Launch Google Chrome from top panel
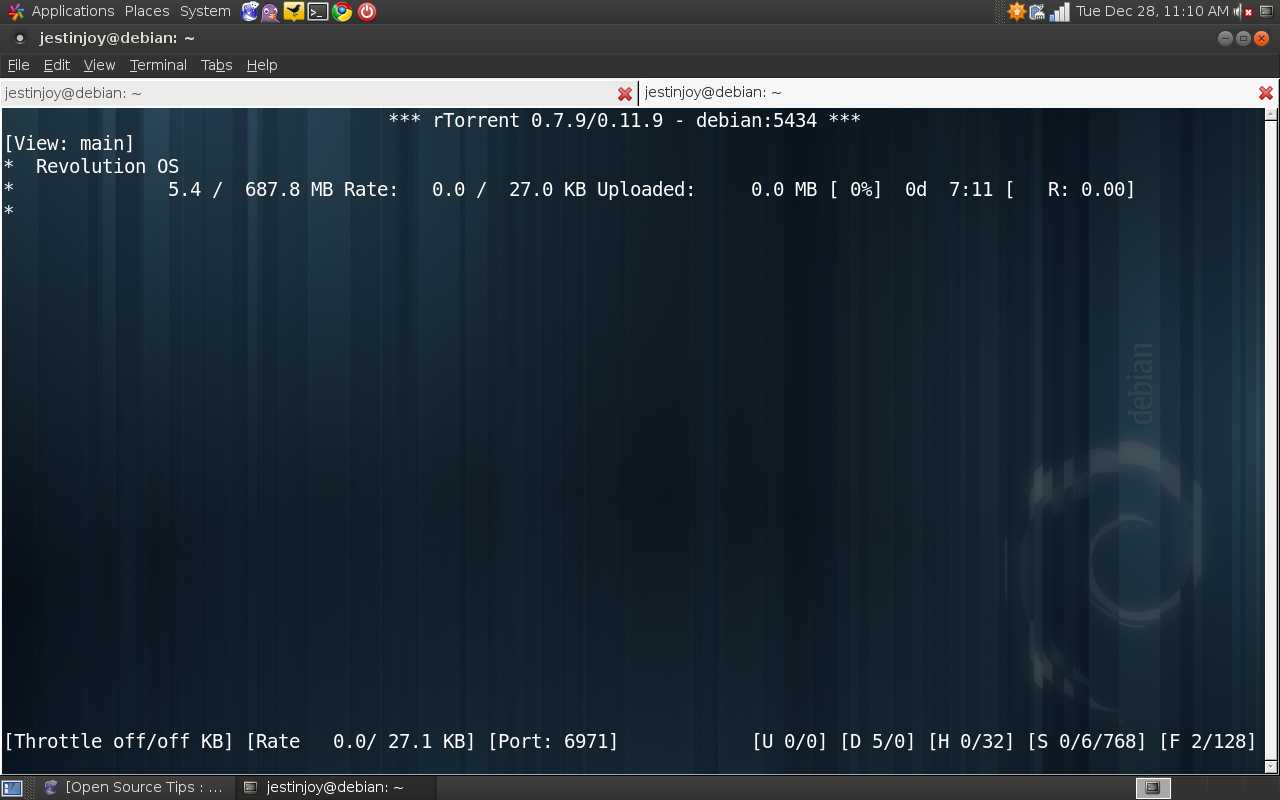This screenshot has width=1280, height=800. click(342, 12)
